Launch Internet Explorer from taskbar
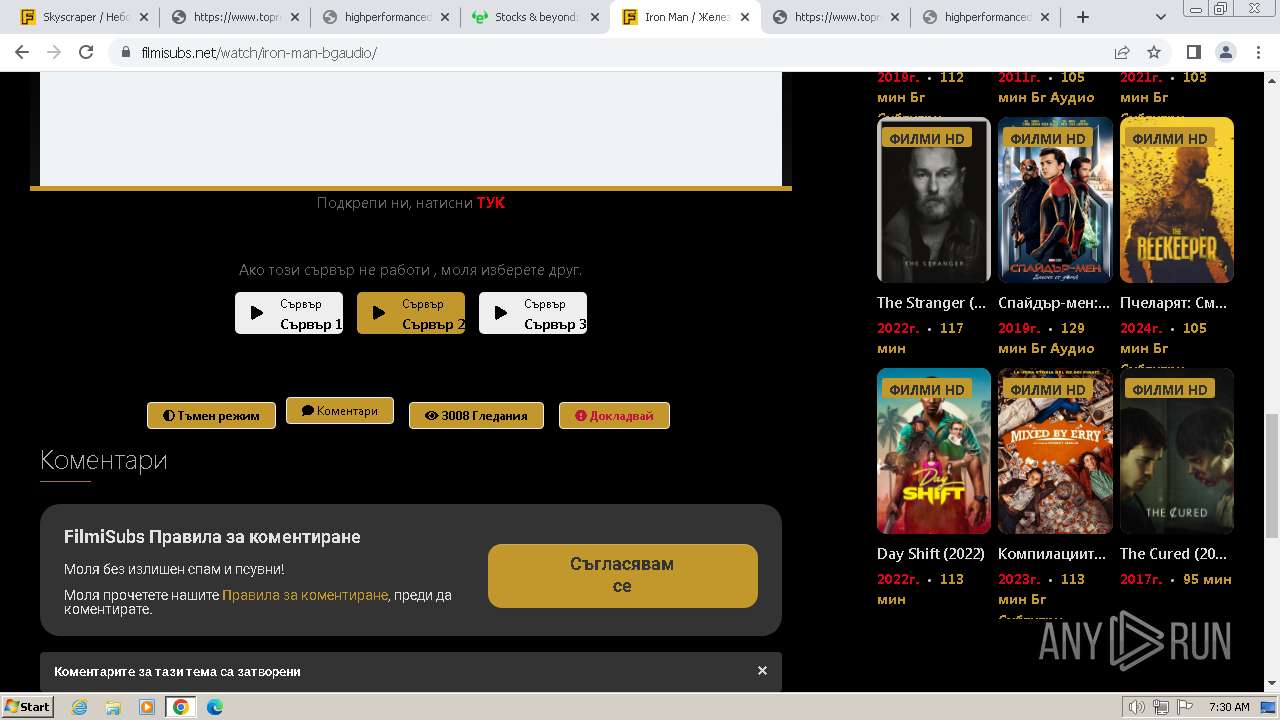The image size is (1280, 720). click(79, 707)
